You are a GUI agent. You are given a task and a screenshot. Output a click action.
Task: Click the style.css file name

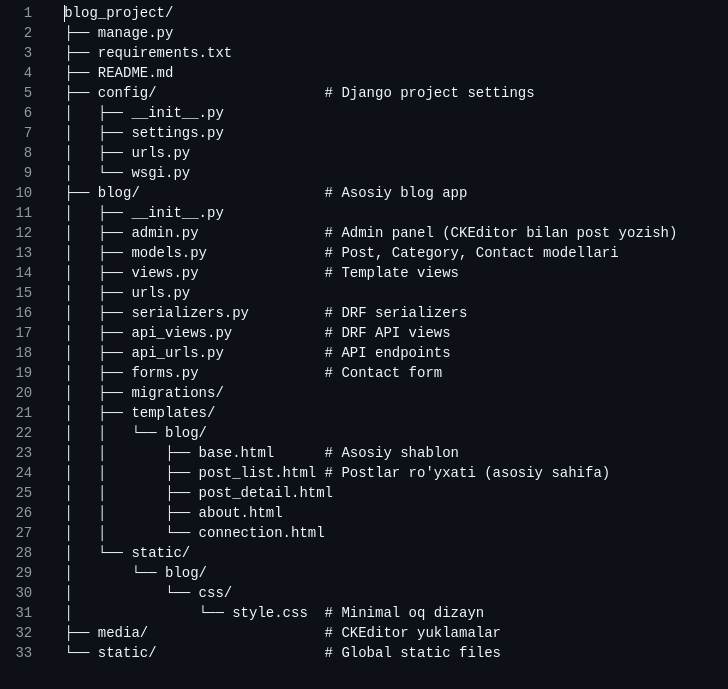pos(270,613)
